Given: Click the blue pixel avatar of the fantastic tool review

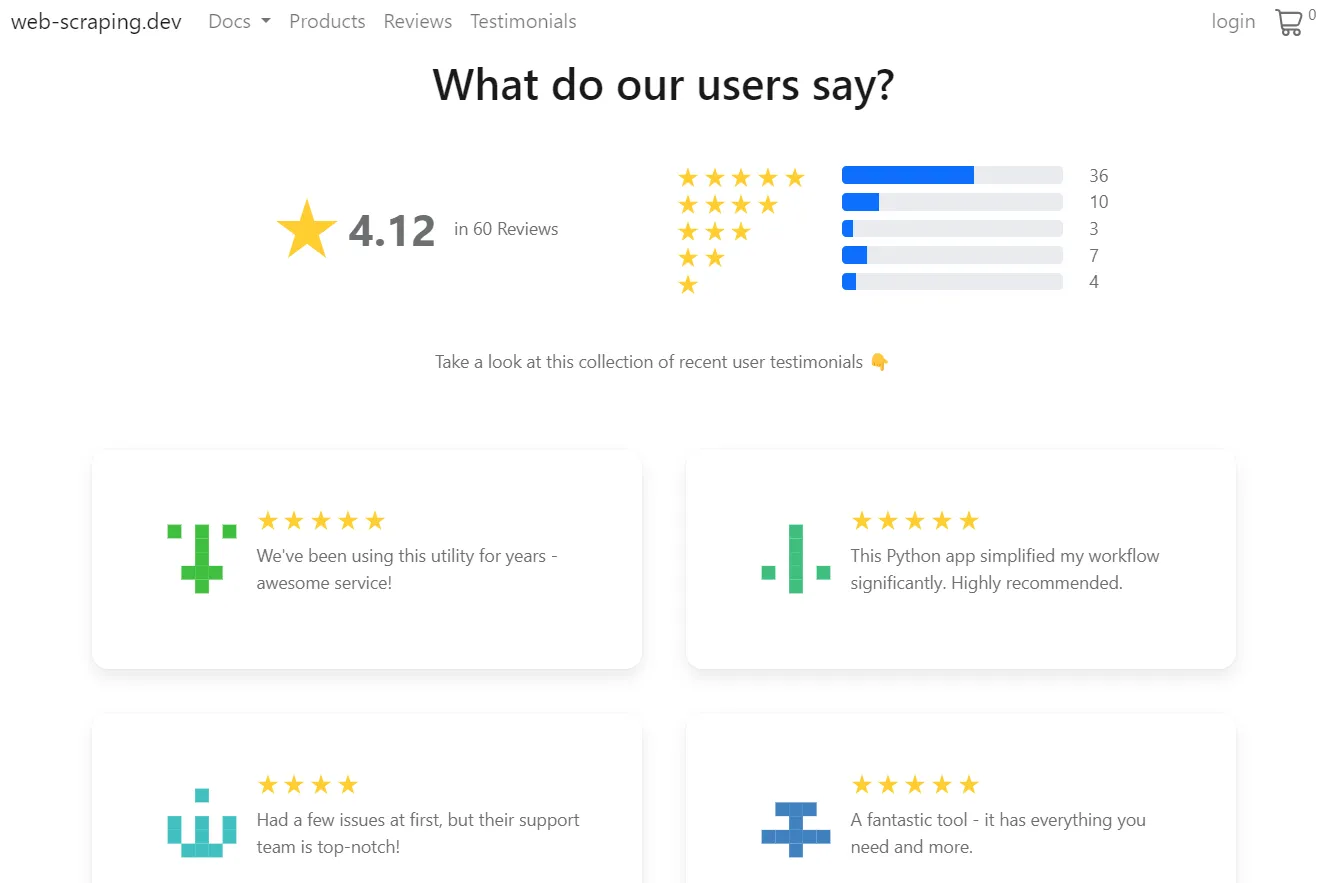Looking at the screenshot, I should click(x=795, y=825).
